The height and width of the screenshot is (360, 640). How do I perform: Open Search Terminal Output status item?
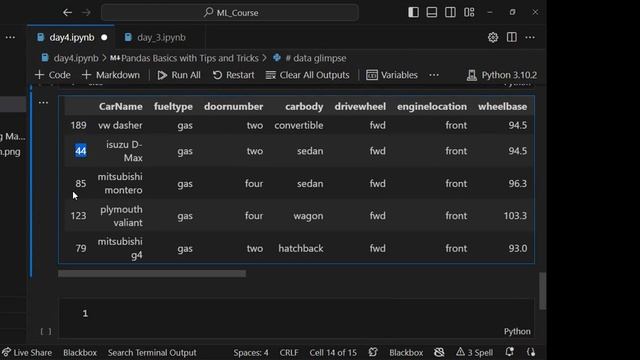152,352
